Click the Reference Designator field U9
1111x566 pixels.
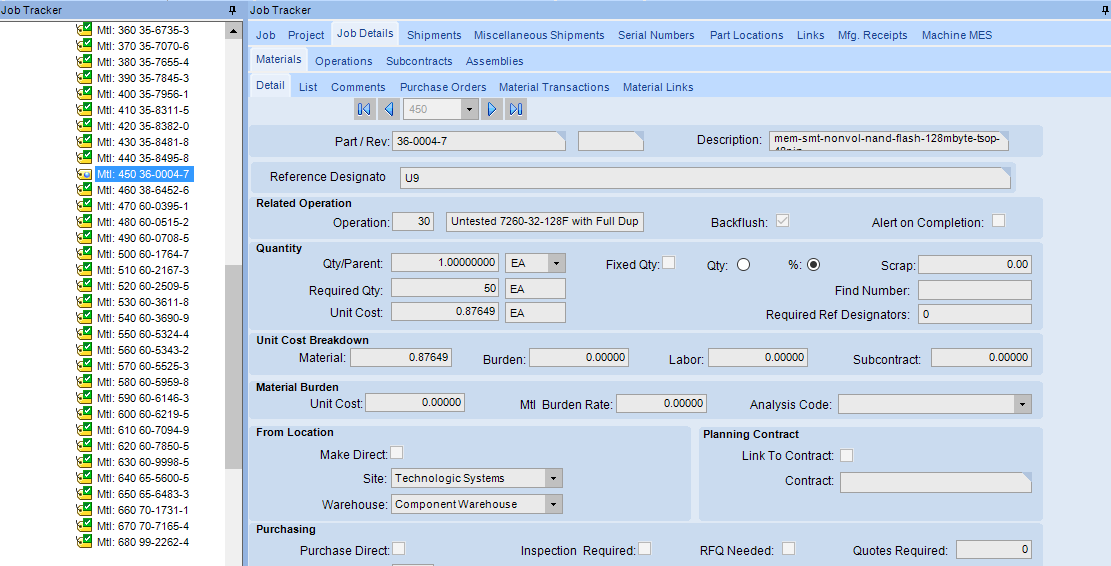[705, 178]
